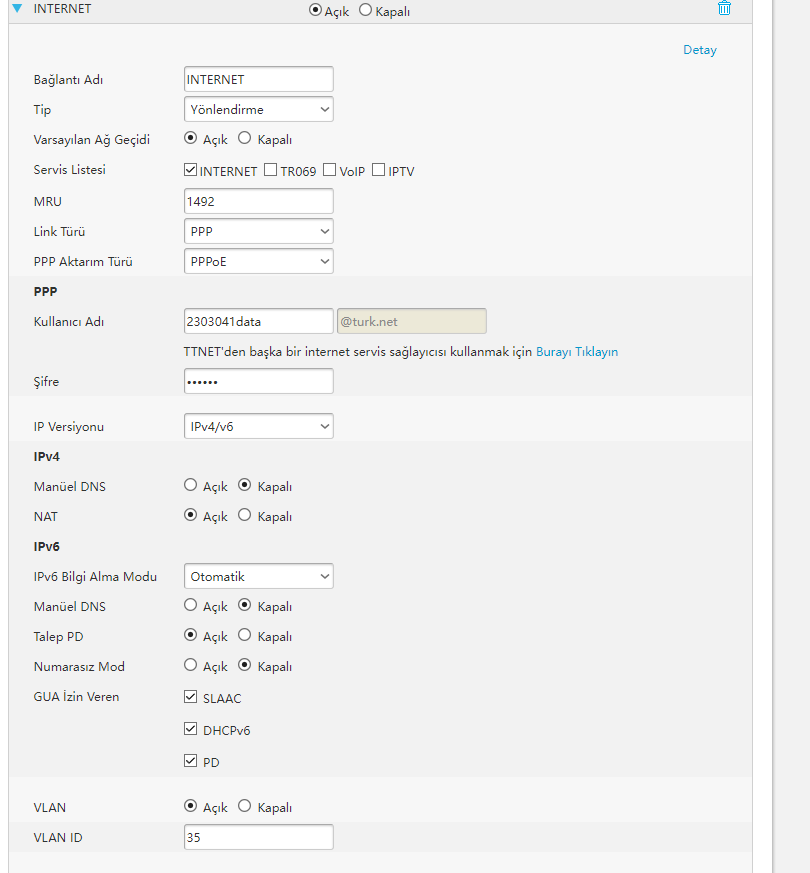This screenshot has width=810, height=873.
Task: Focus the Şifre password field
Action: tap(258, 381)
